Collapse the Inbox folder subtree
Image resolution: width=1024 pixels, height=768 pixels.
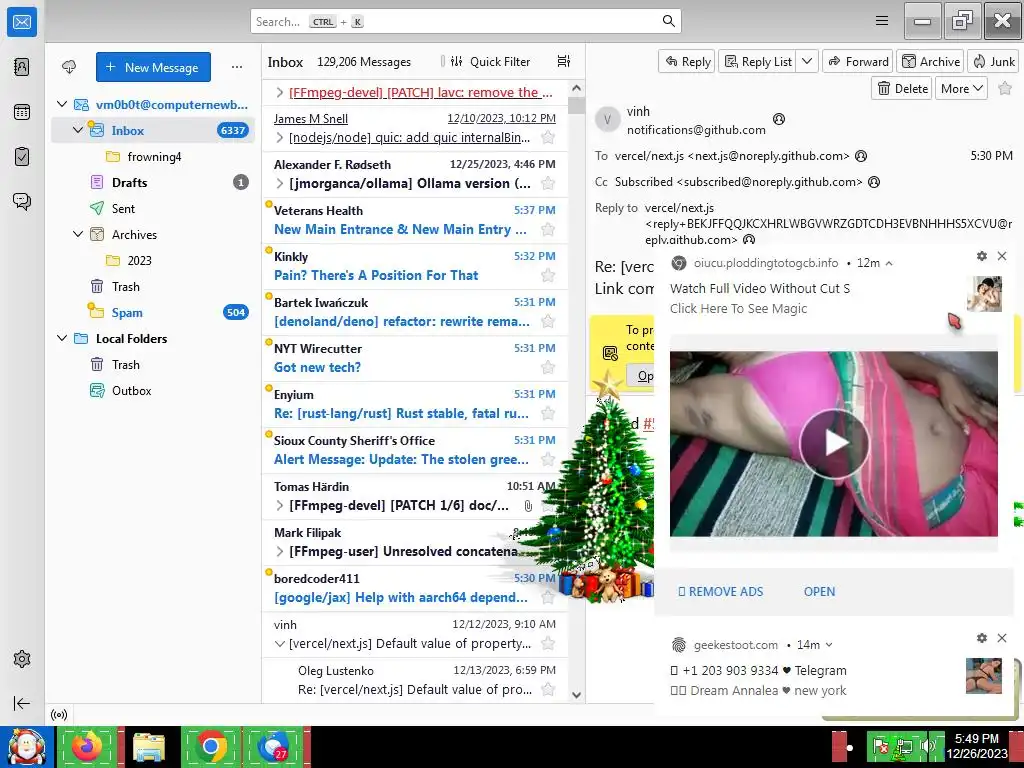tap(78, 130)
